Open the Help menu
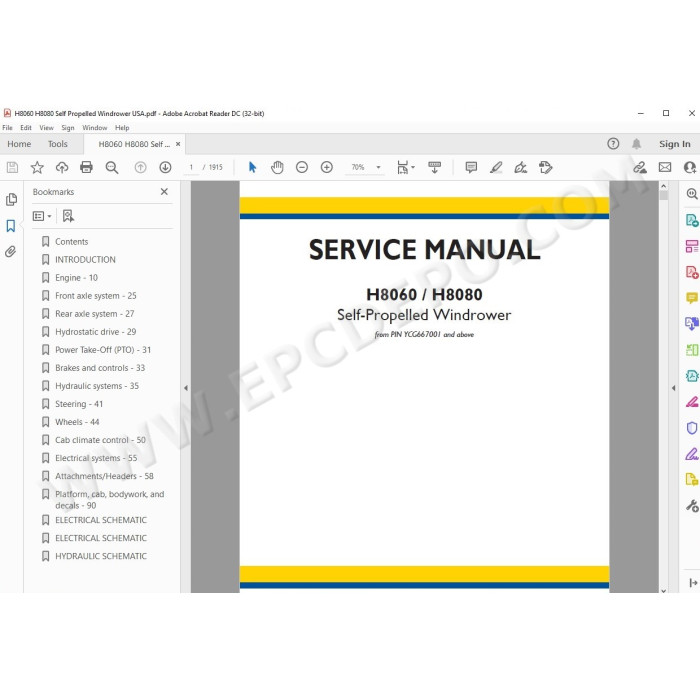 (122, 128)
